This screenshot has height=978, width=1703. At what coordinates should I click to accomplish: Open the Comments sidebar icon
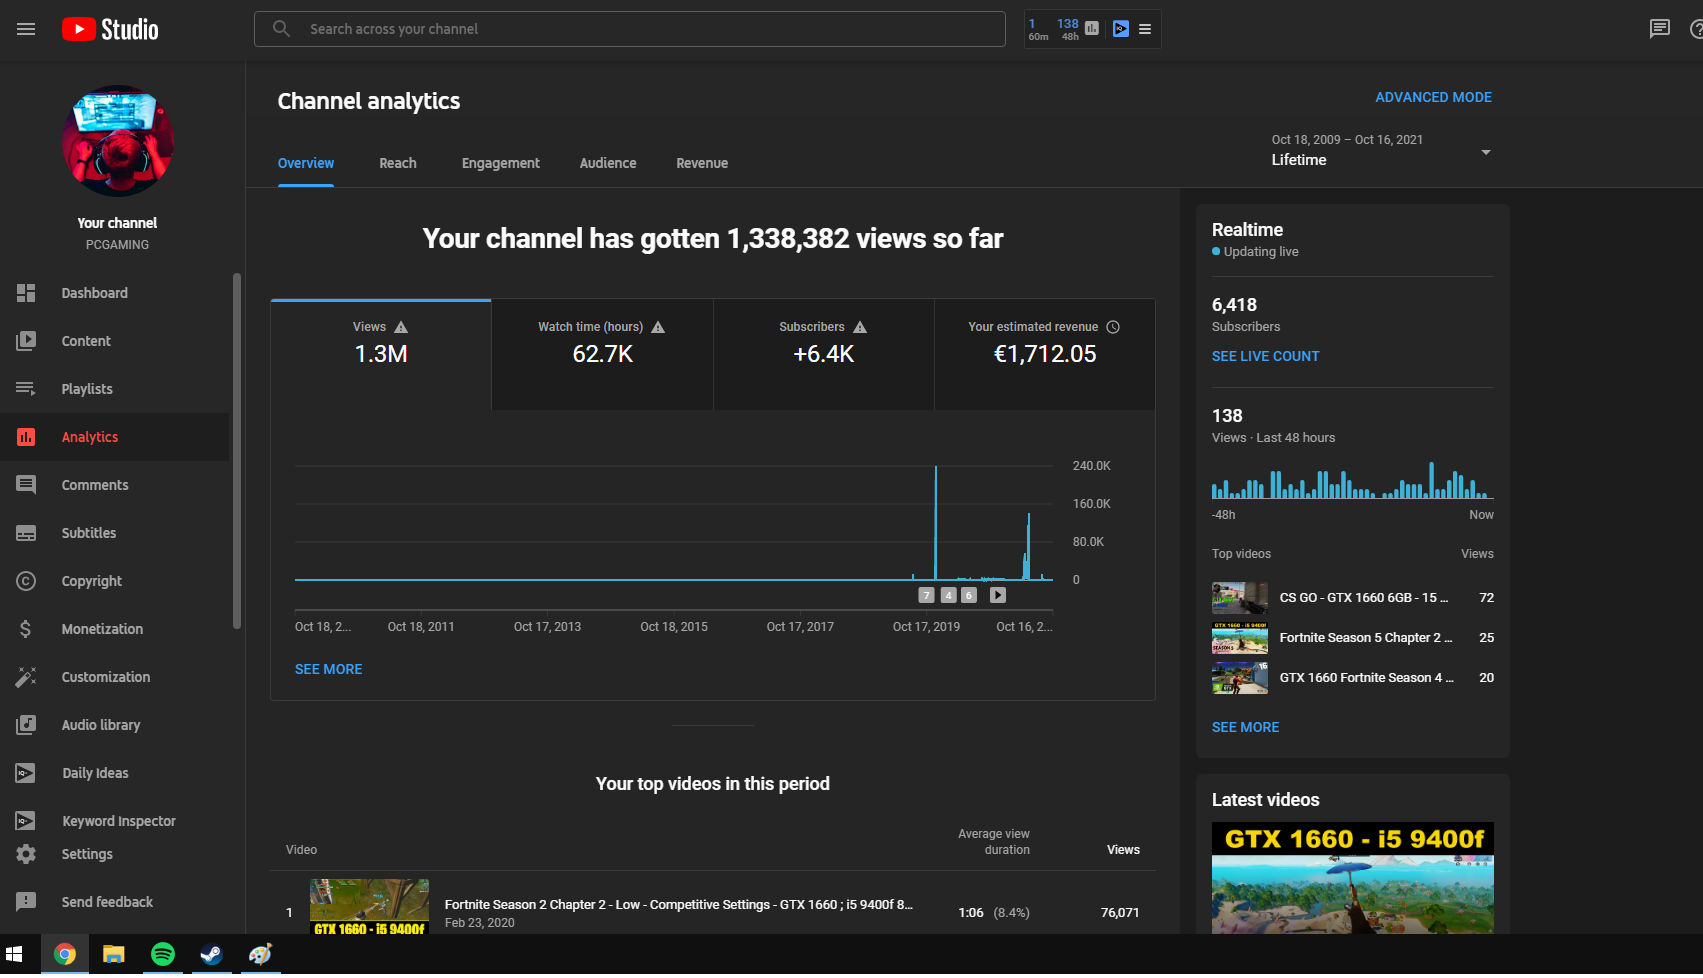pos(26,485)
